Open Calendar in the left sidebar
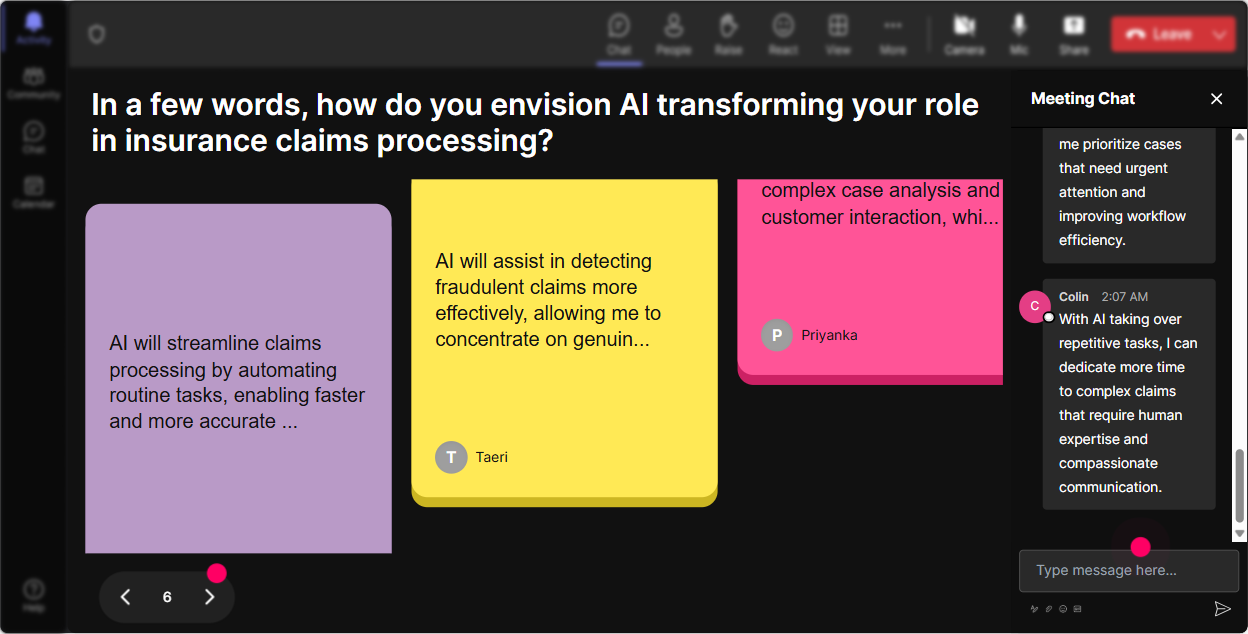 coord(34,191)
